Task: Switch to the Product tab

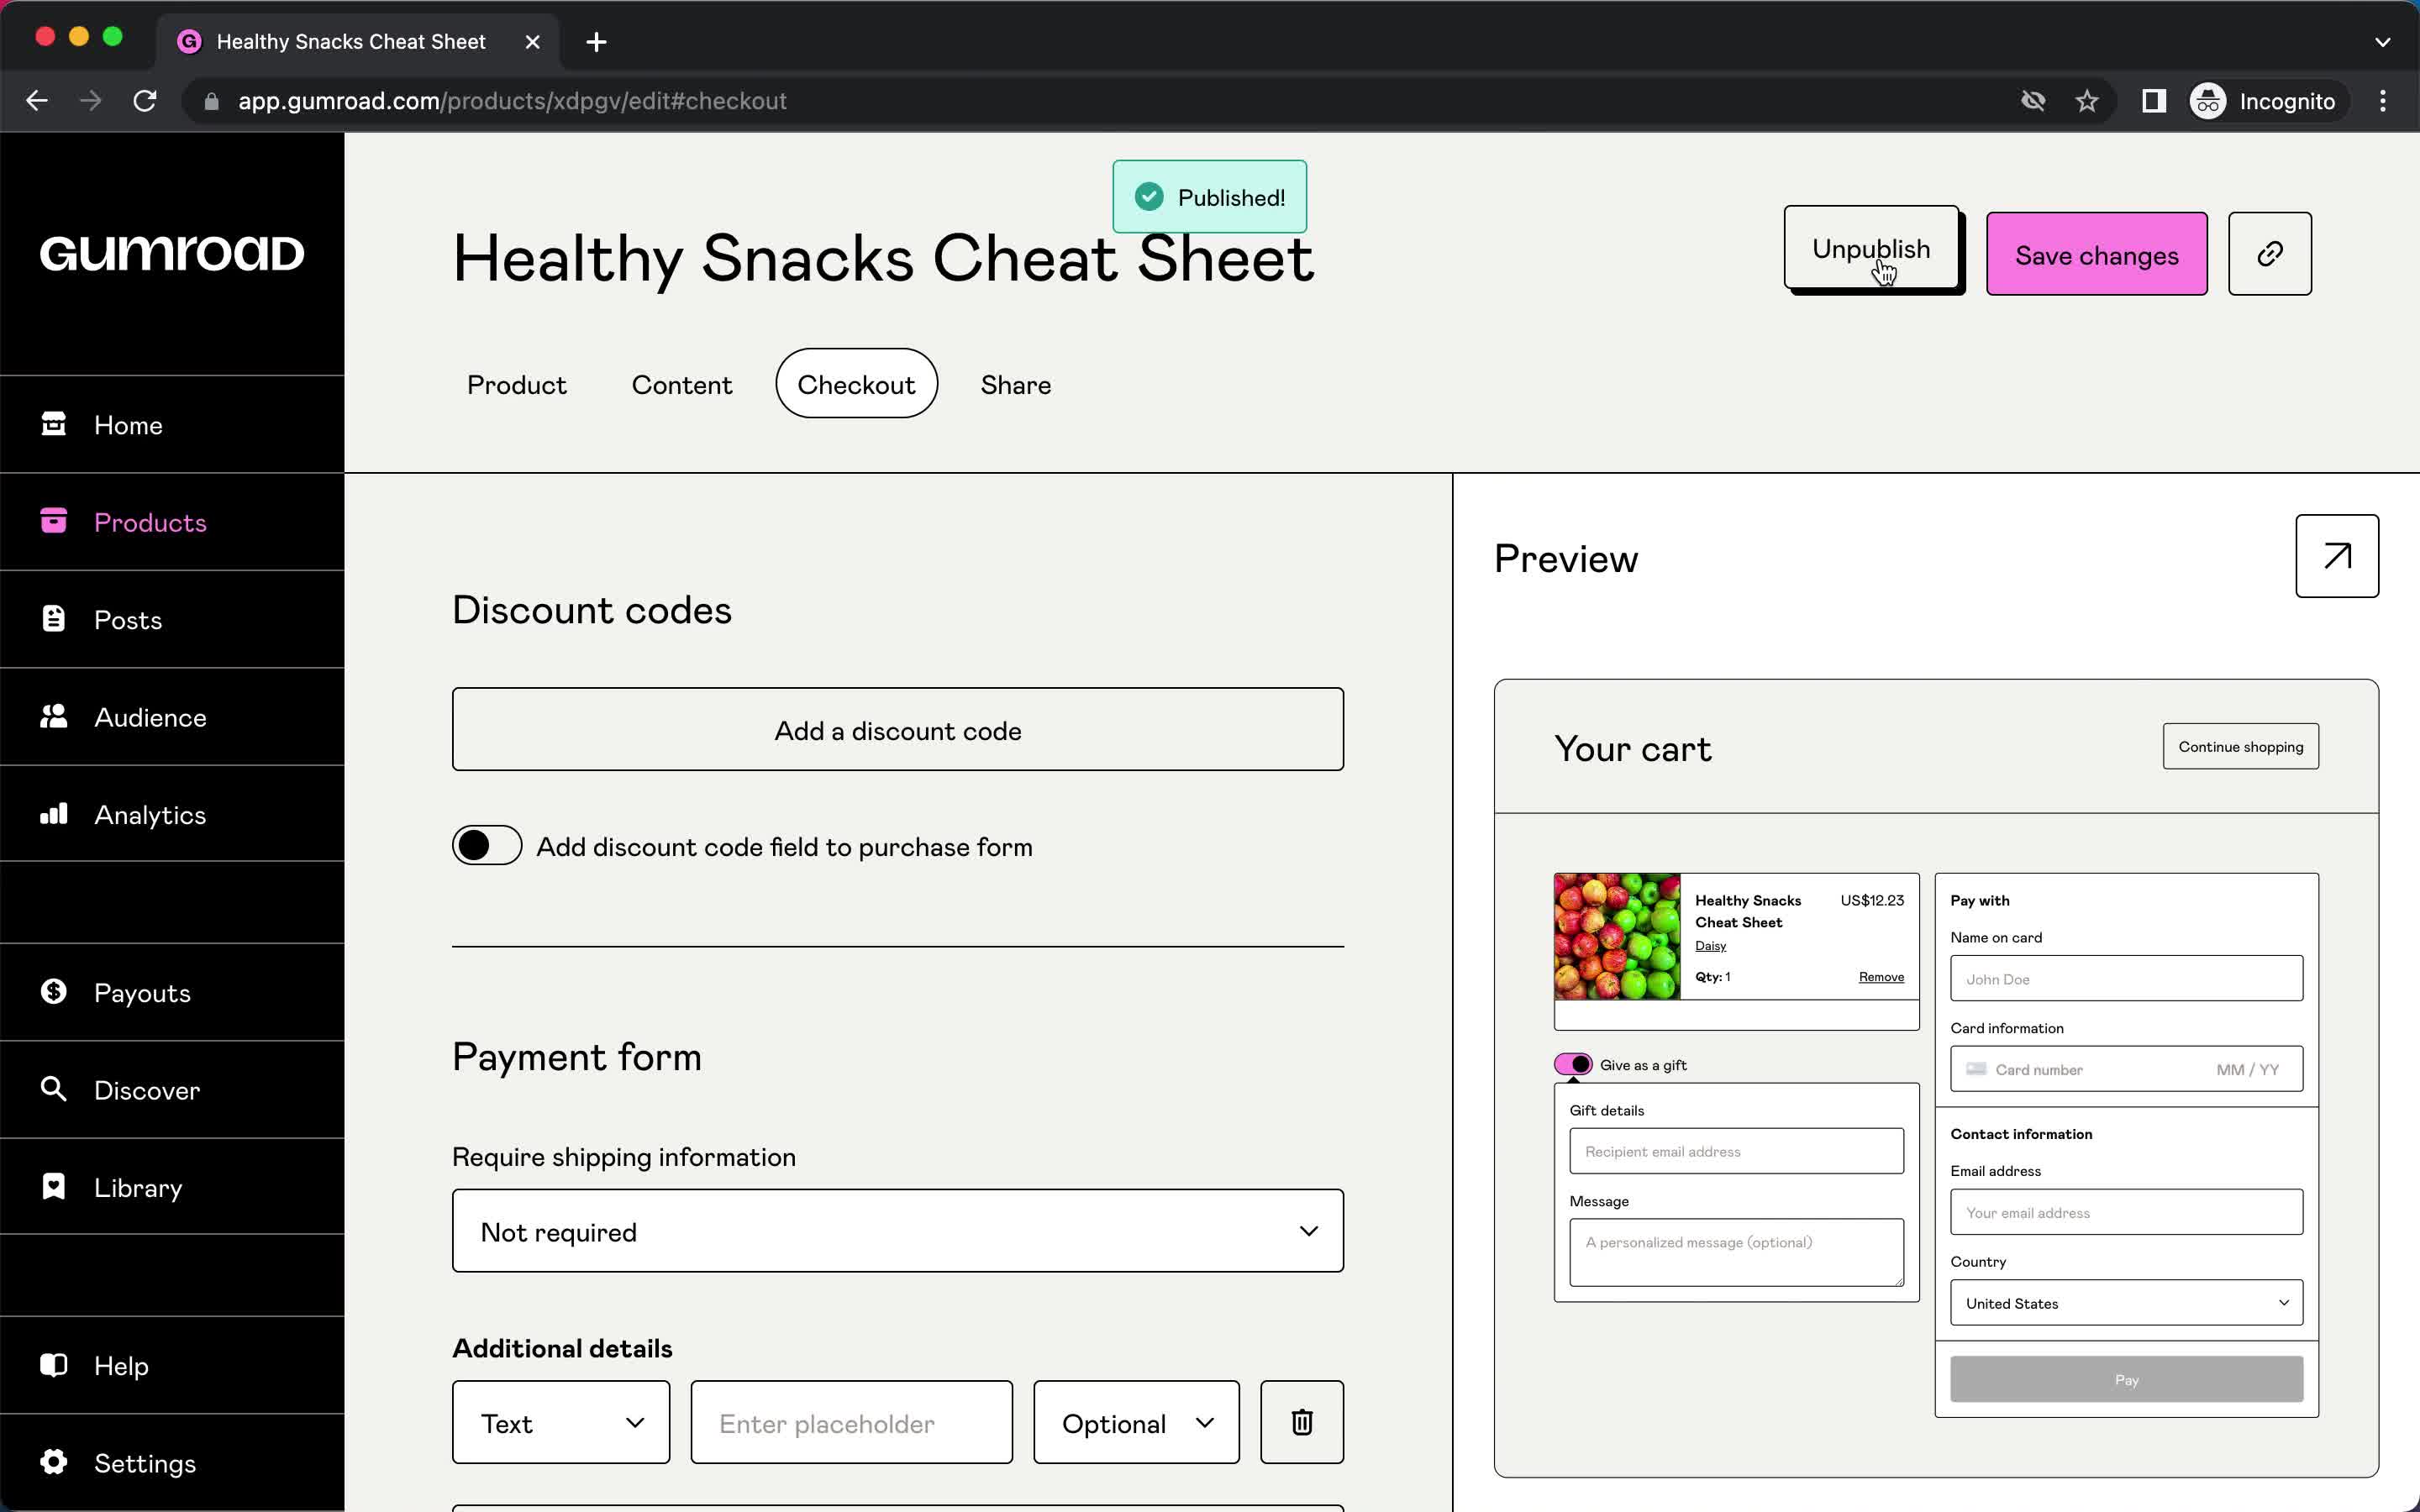Action: tap(516, 383)
